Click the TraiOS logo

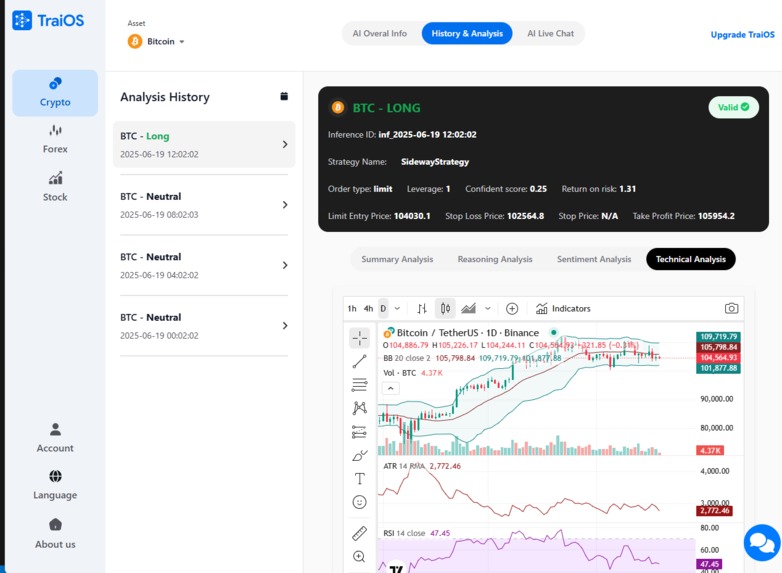(x=48, y=20)
